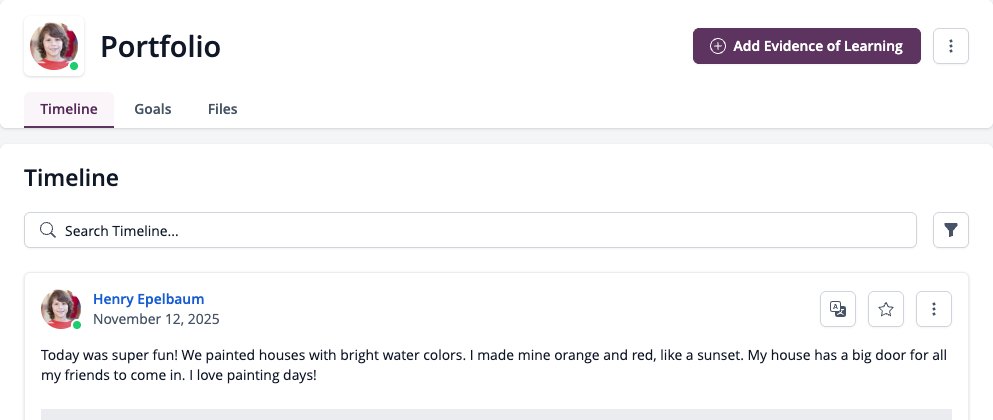Click the Portfolio page title
This screenshot has width=993, height=420.
click(x=160, y=46)
